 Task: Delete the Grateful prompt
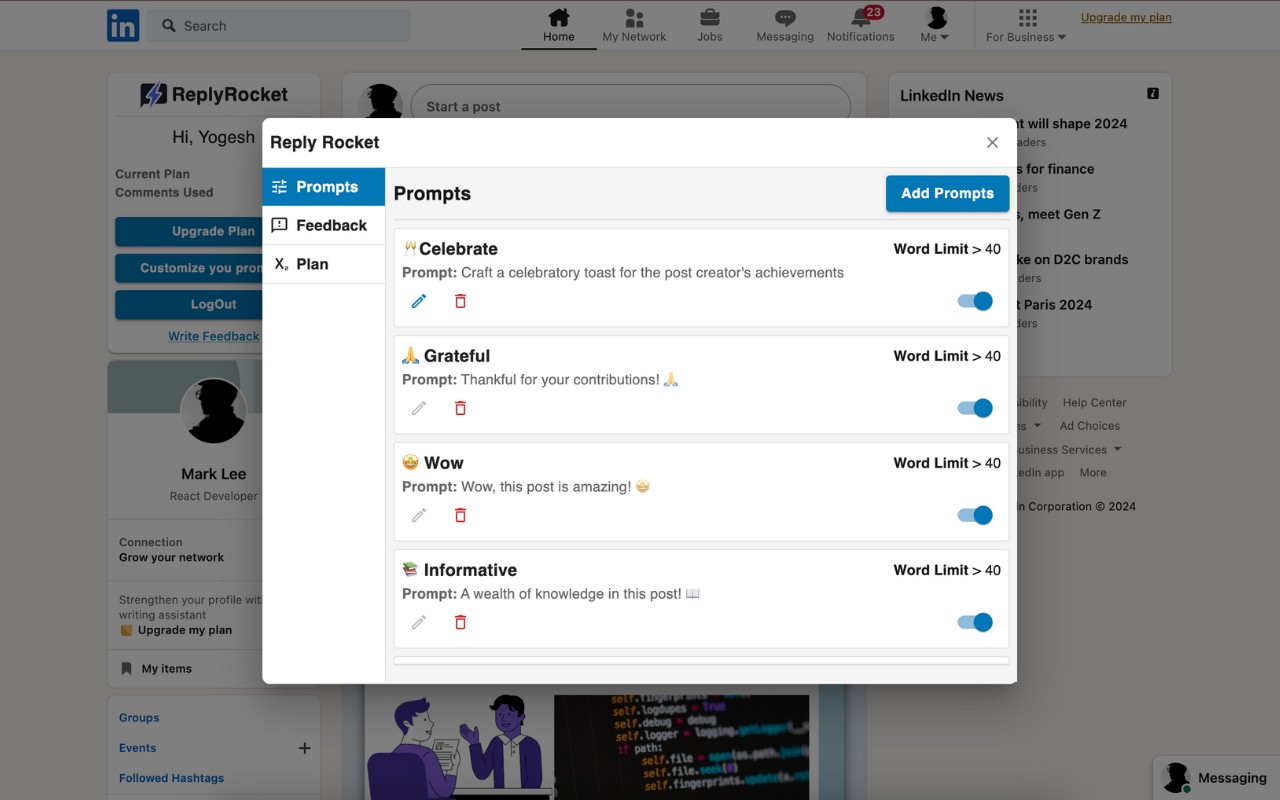pyautogui.click(x=460, y=408)
